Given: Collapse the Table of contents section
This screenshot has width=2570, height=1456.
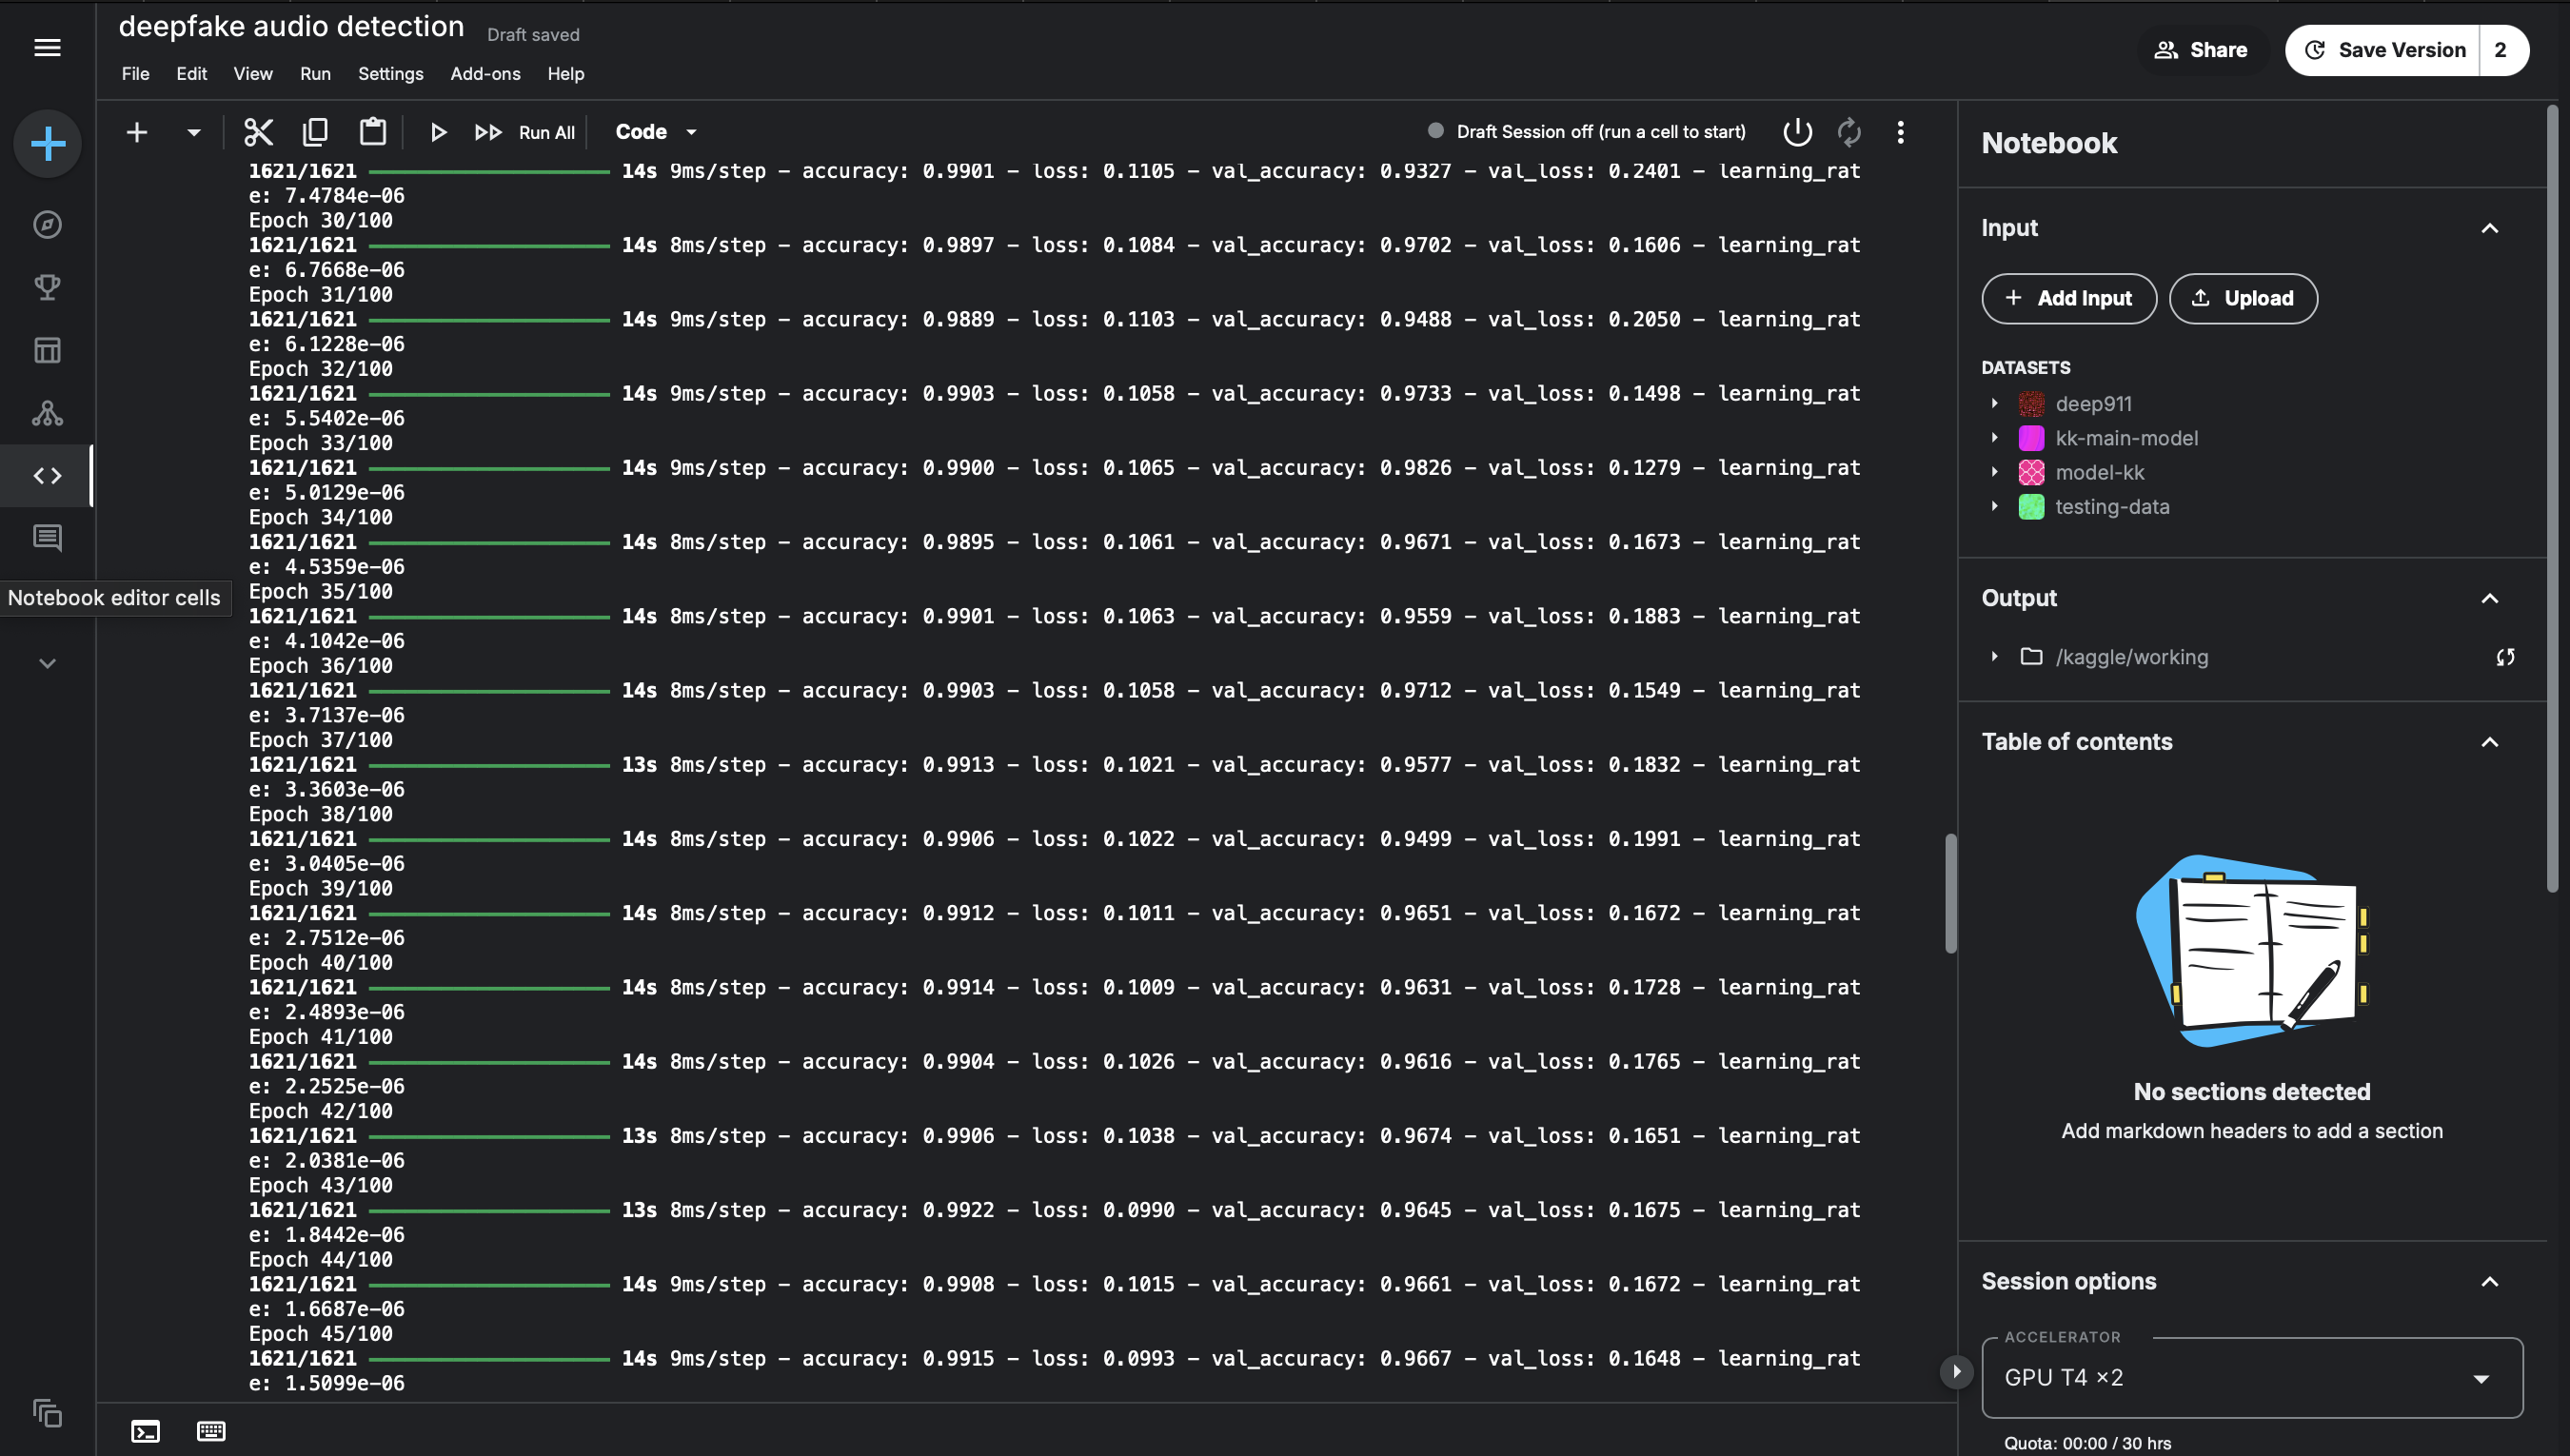Looking at the screenshot, I should (2490, 742).
